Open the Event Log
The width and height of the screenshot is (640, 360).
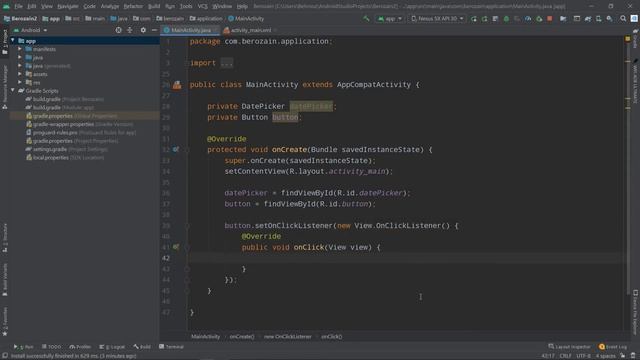(x=613, y=347)
